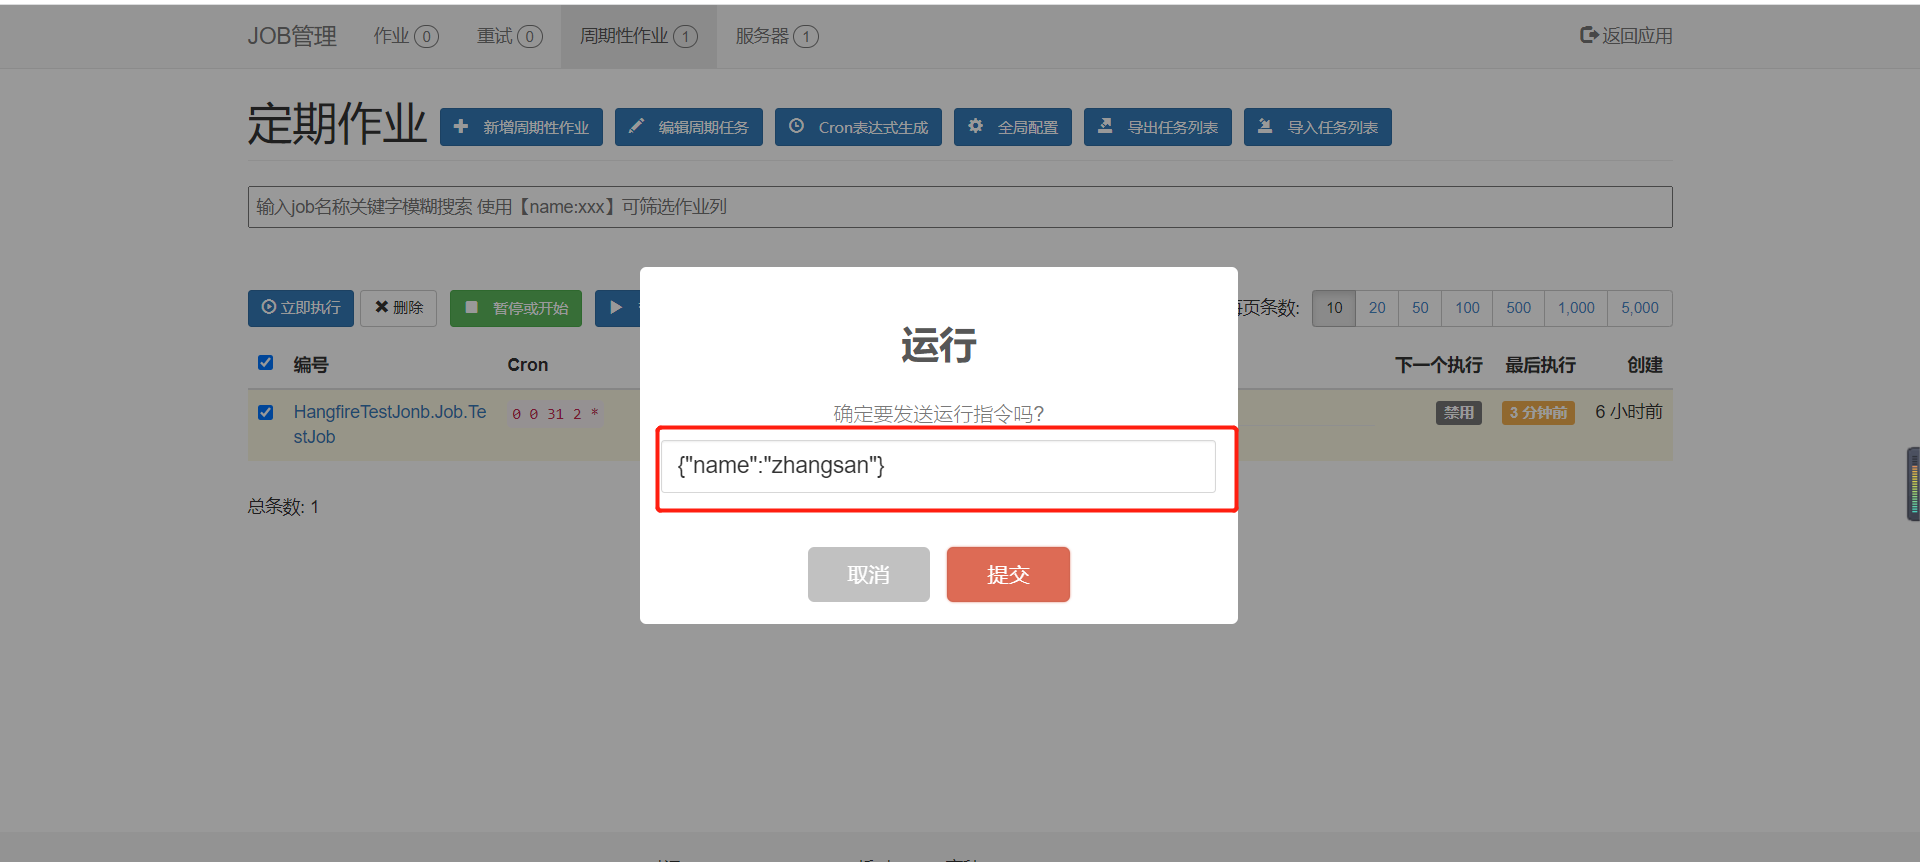Image resolution: width=1920 pixels, height=862 pixels.
Task: Click the job name search box
Action: 960,207
